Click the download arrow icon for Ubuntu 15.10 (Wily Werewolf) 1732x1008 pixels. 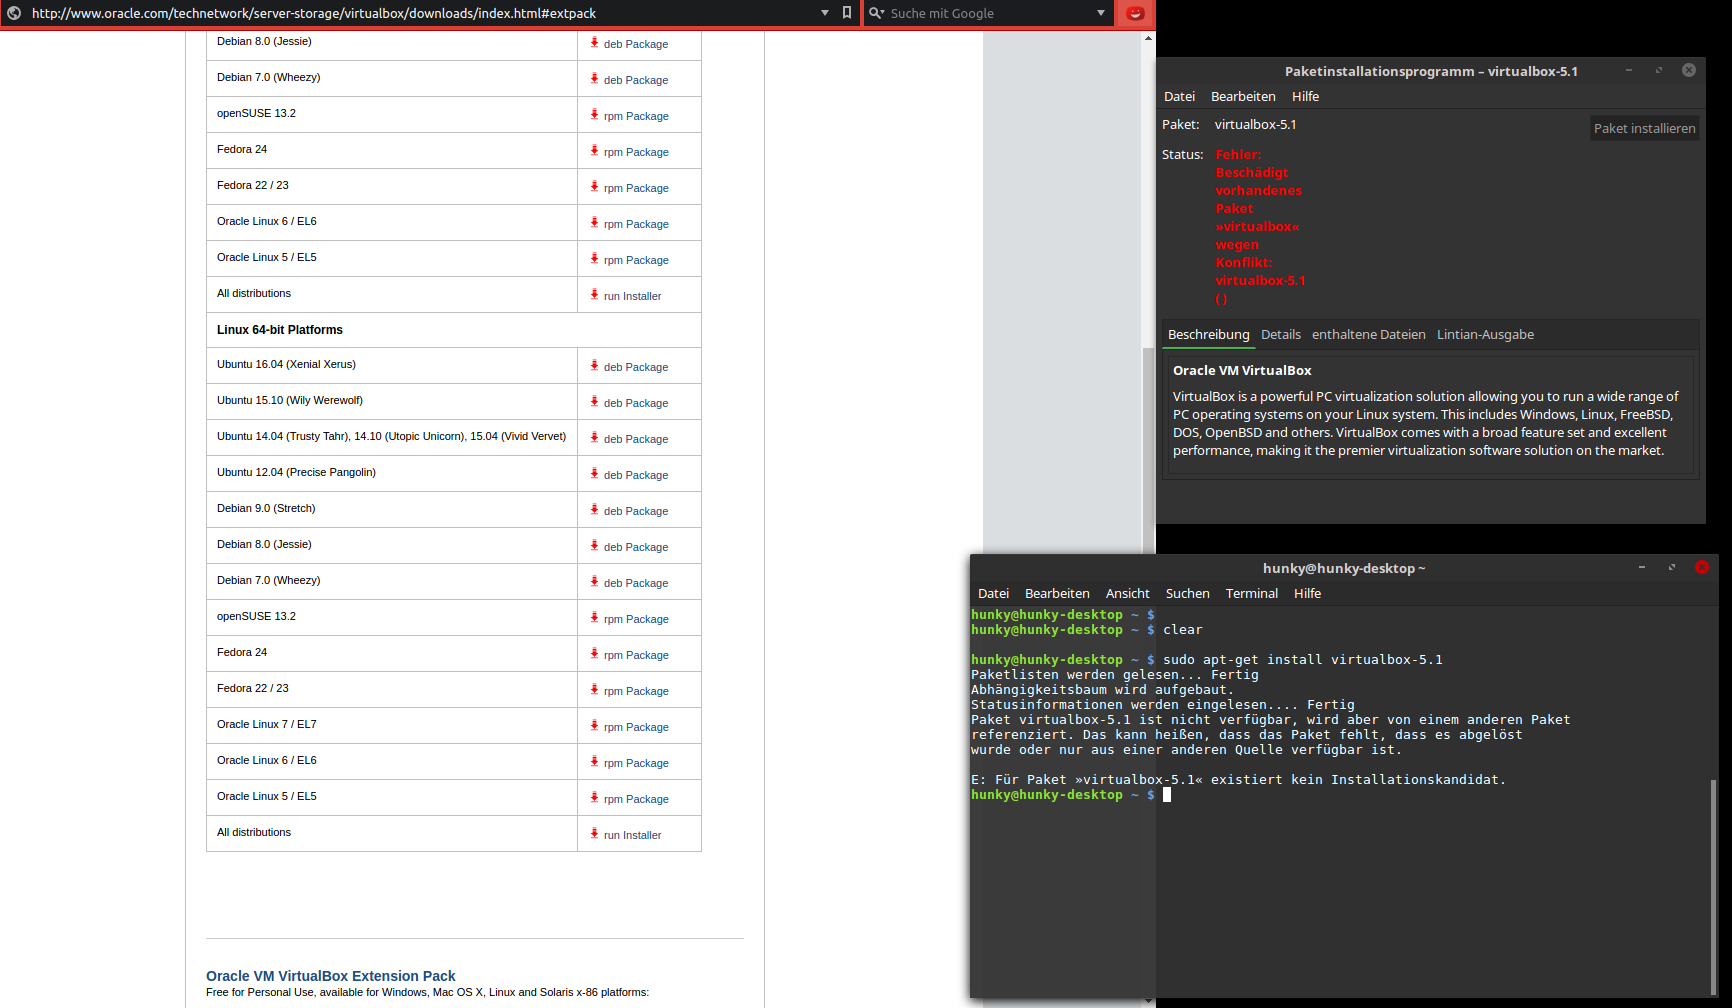coord(594,401)
